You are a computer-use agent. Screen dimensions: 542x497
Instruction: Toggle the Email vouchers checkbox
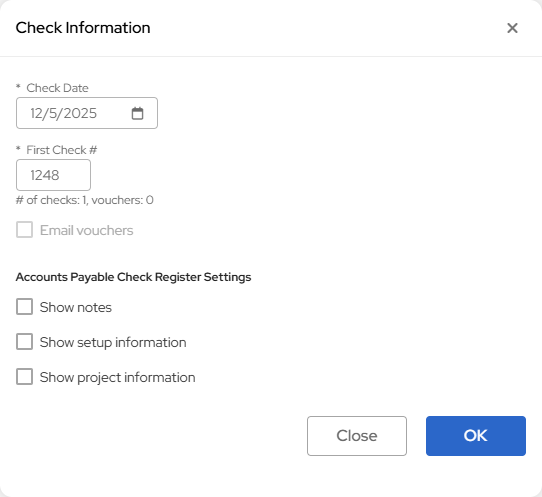[x=25, y=230]
